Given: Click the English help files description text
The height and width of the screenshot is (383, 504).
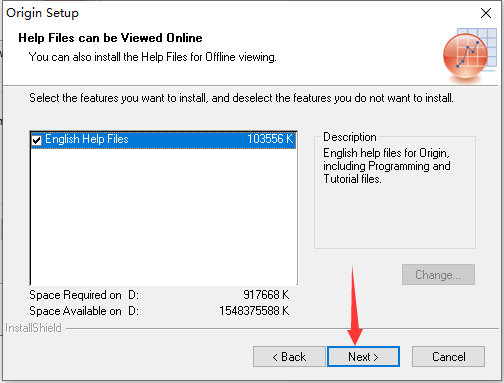Looking at the screenshot, I should point(387,166).
